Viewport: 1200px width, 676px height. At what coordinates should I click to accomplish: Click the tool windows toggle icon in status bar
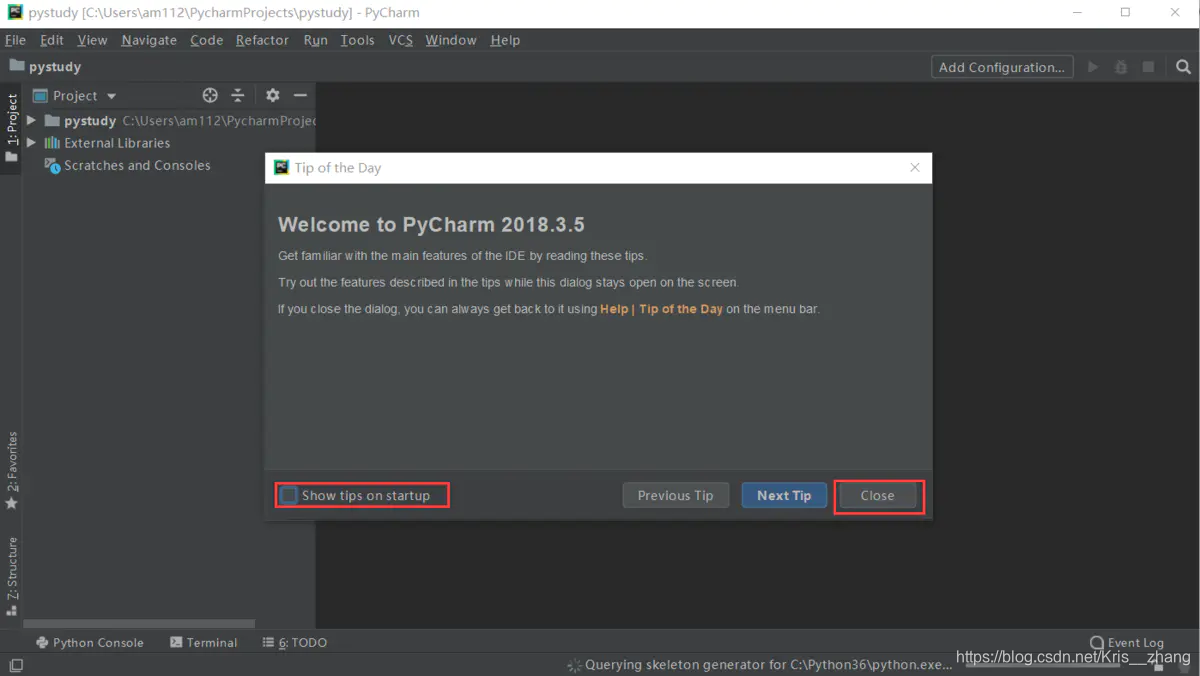click(x=16, y=665)
